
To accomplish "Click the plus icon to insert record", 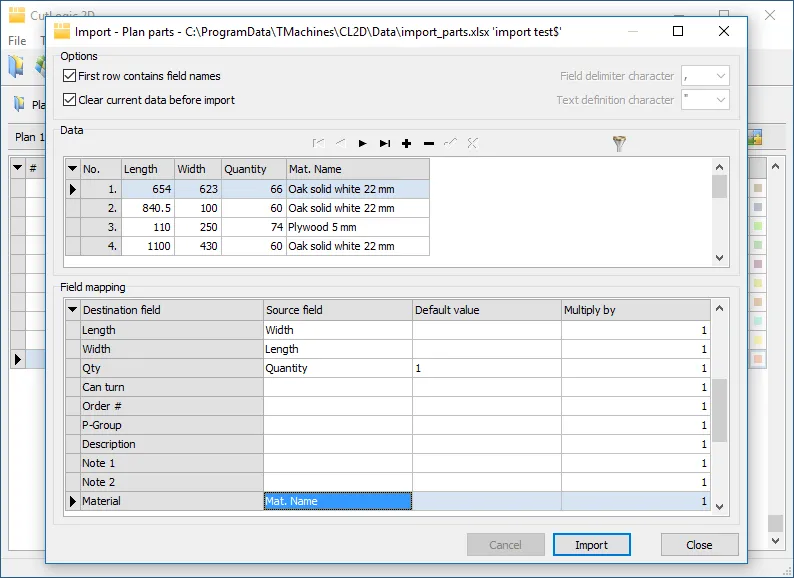I will pyautogui.click(x=407, y=144).
